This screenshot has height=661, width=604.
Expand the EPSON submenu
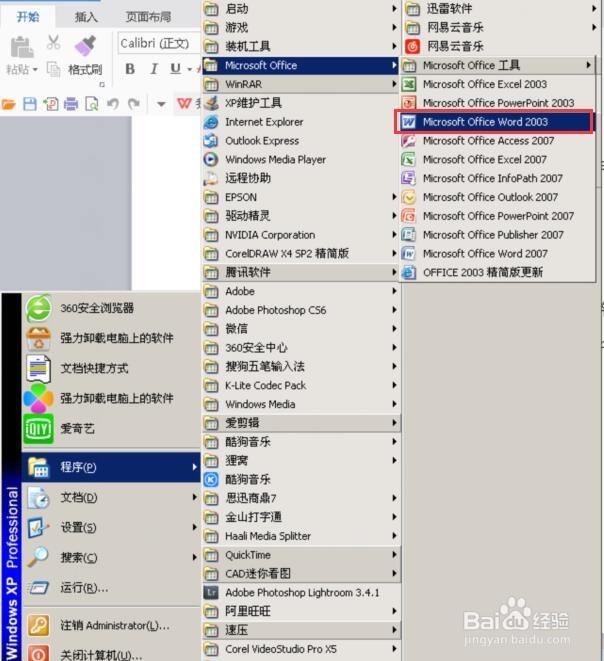[x=300, y=197]
